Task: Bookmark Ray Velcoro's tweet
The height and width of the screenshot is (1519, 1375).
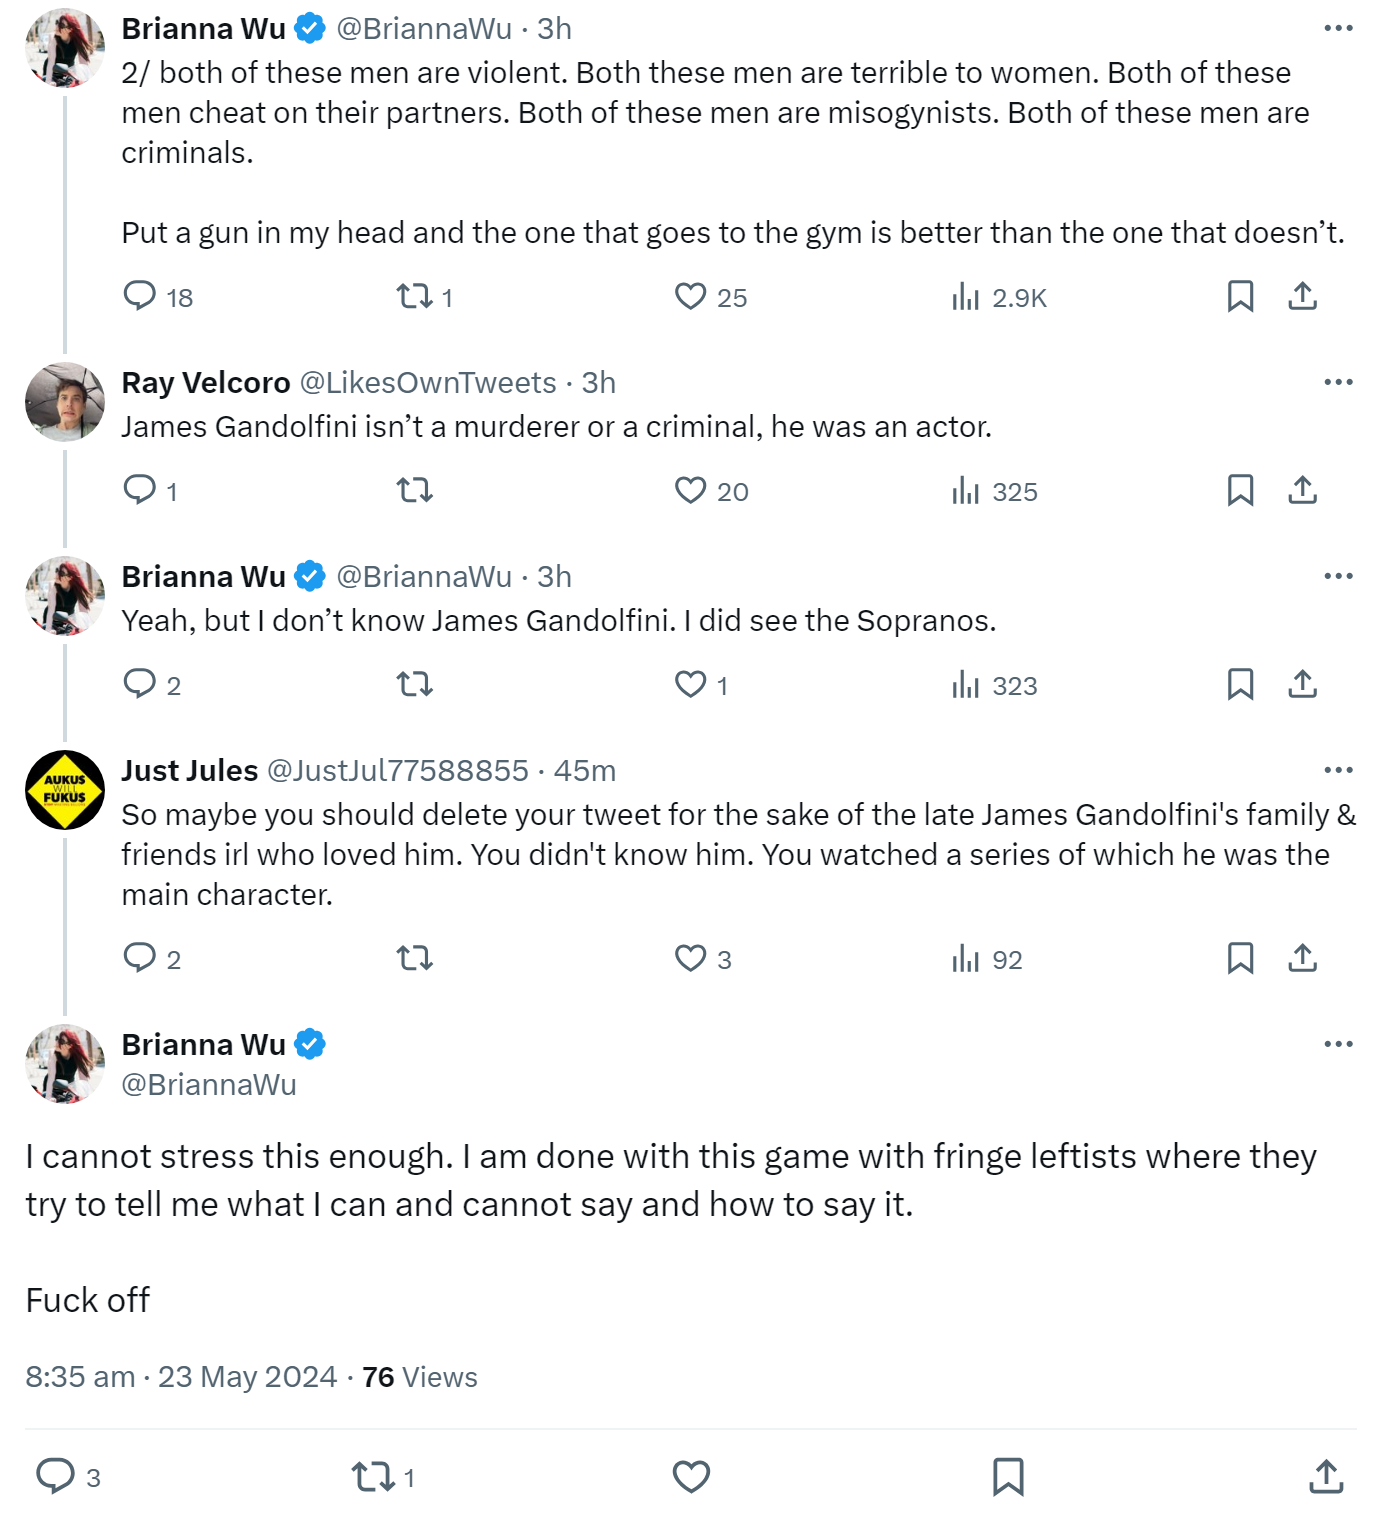Action: (x=1240, y=490)
